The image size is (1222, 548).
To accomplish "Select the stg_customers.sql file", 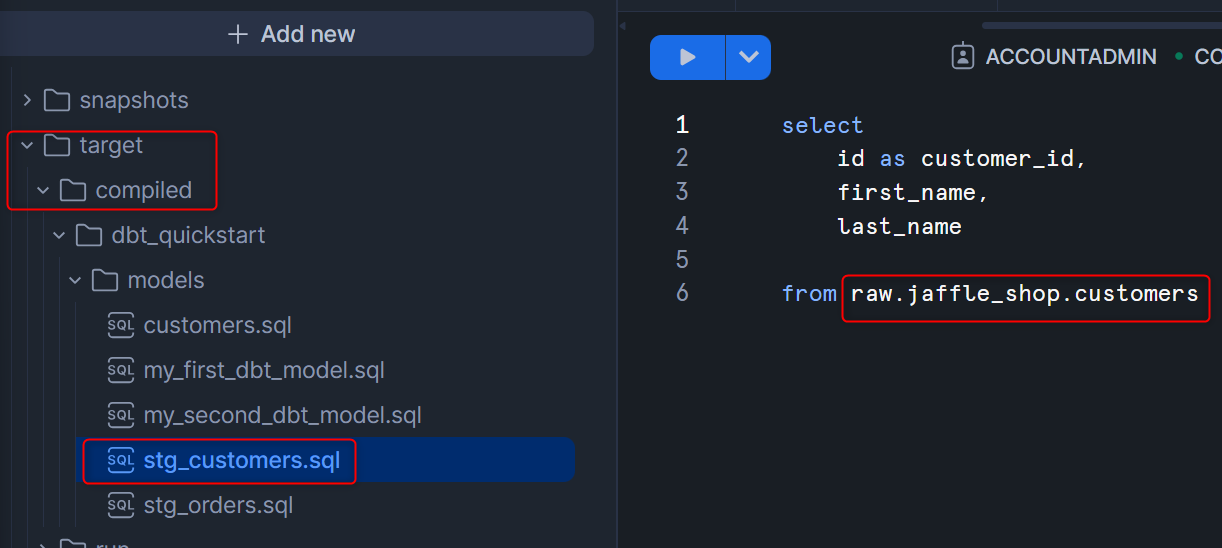I will pyautogui.click(x=242, y=460).
